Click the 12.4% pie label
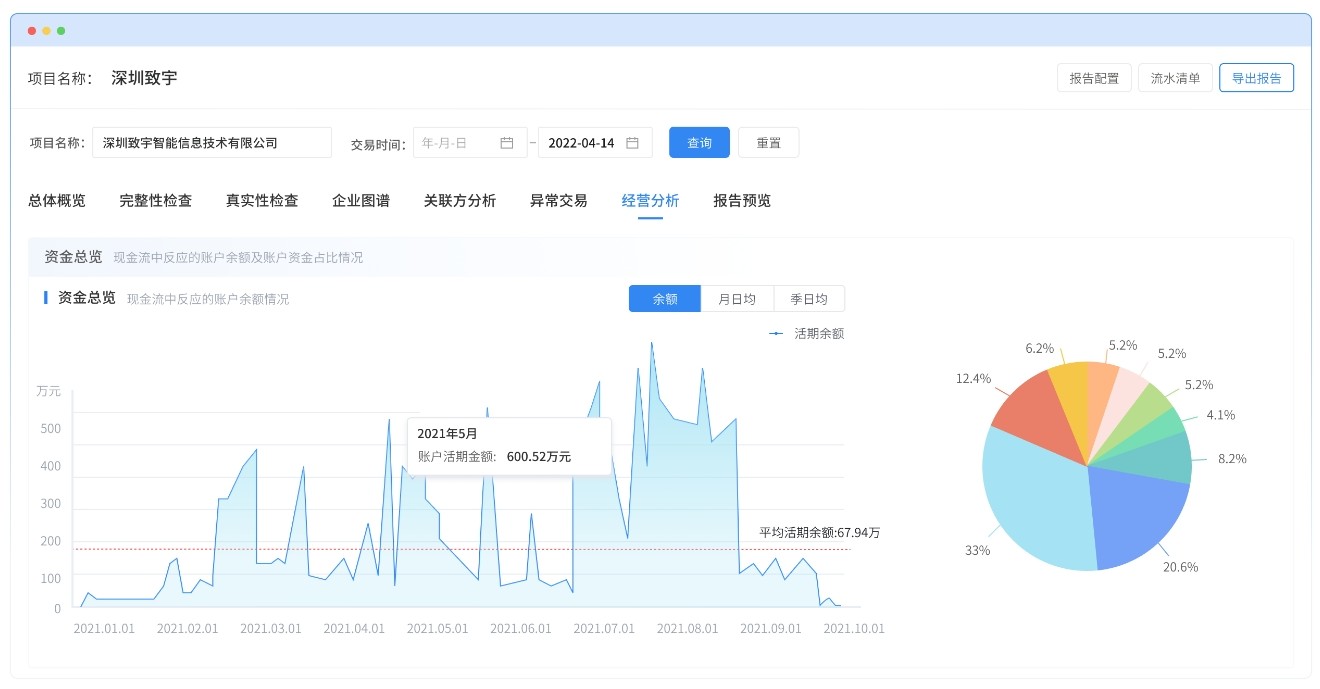This screenshot has width=1320, height=689. [973, 379]
